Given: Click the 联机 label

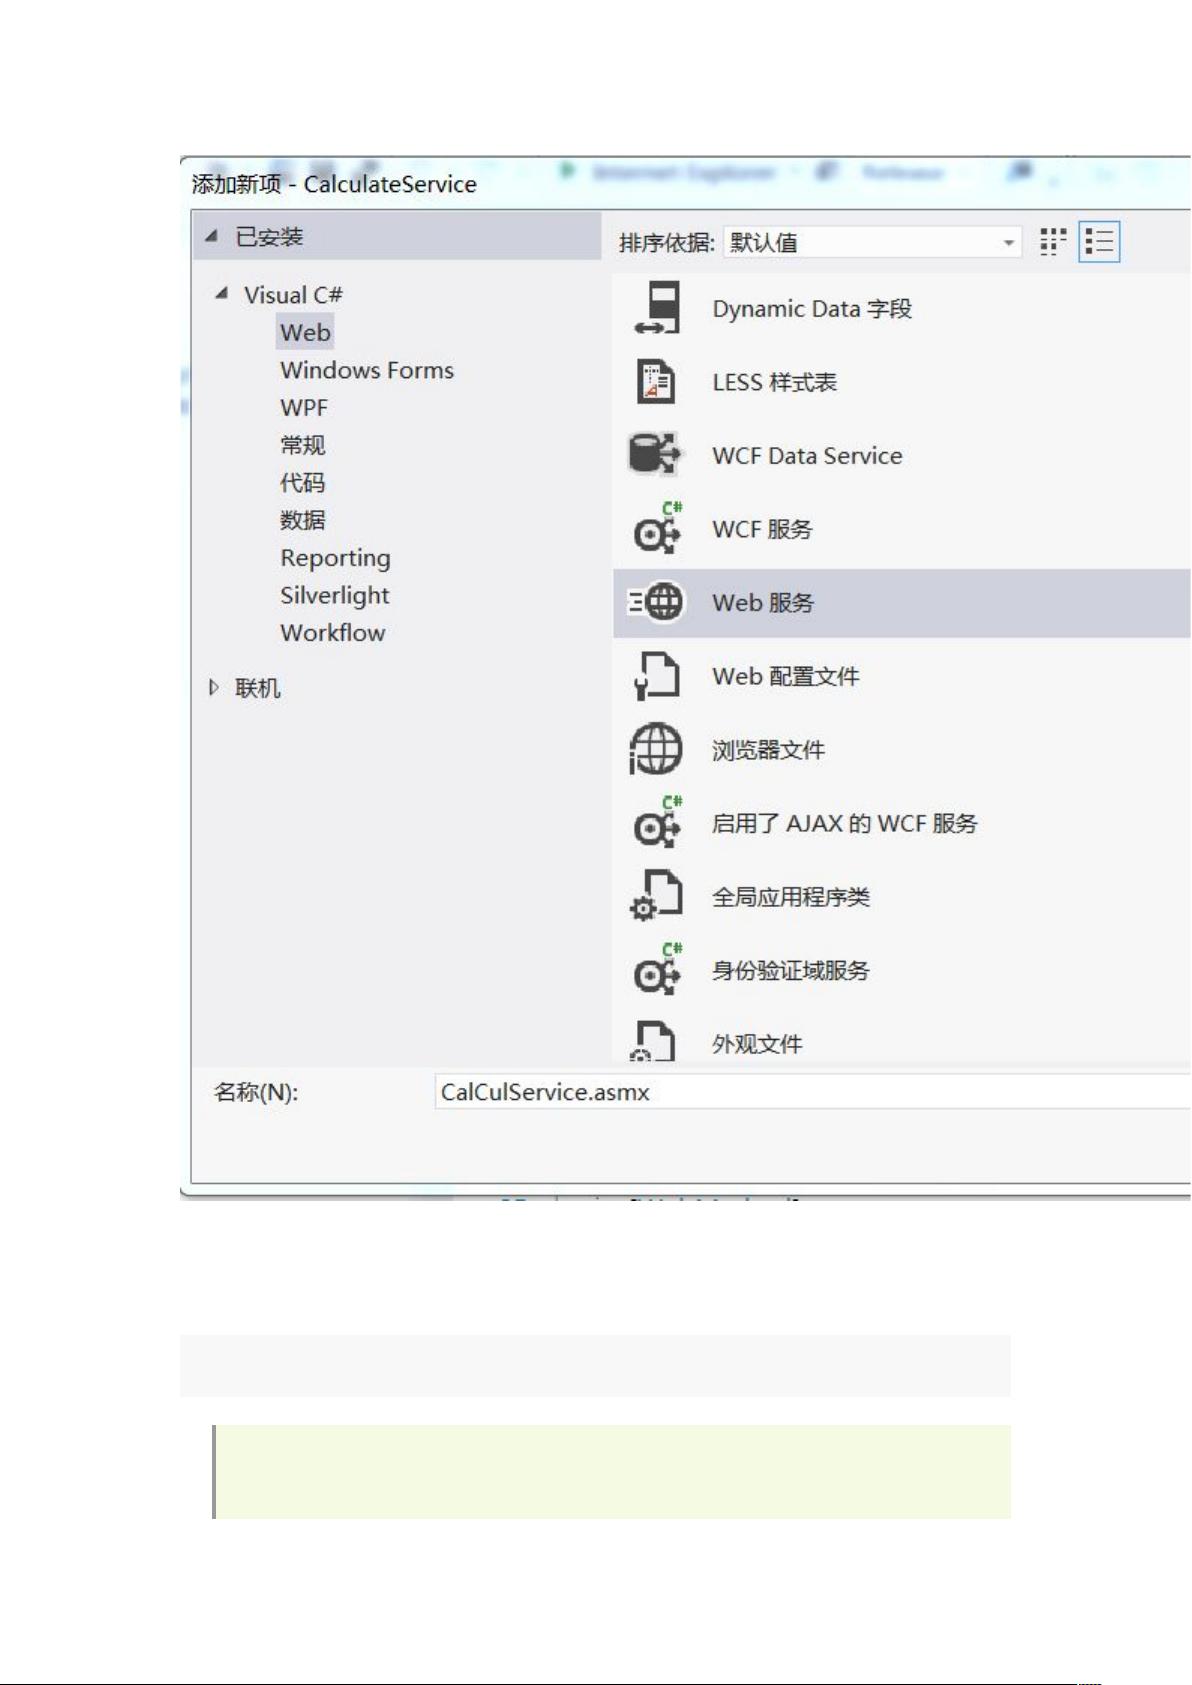Looking at the screenshot, I should [258, 688].
